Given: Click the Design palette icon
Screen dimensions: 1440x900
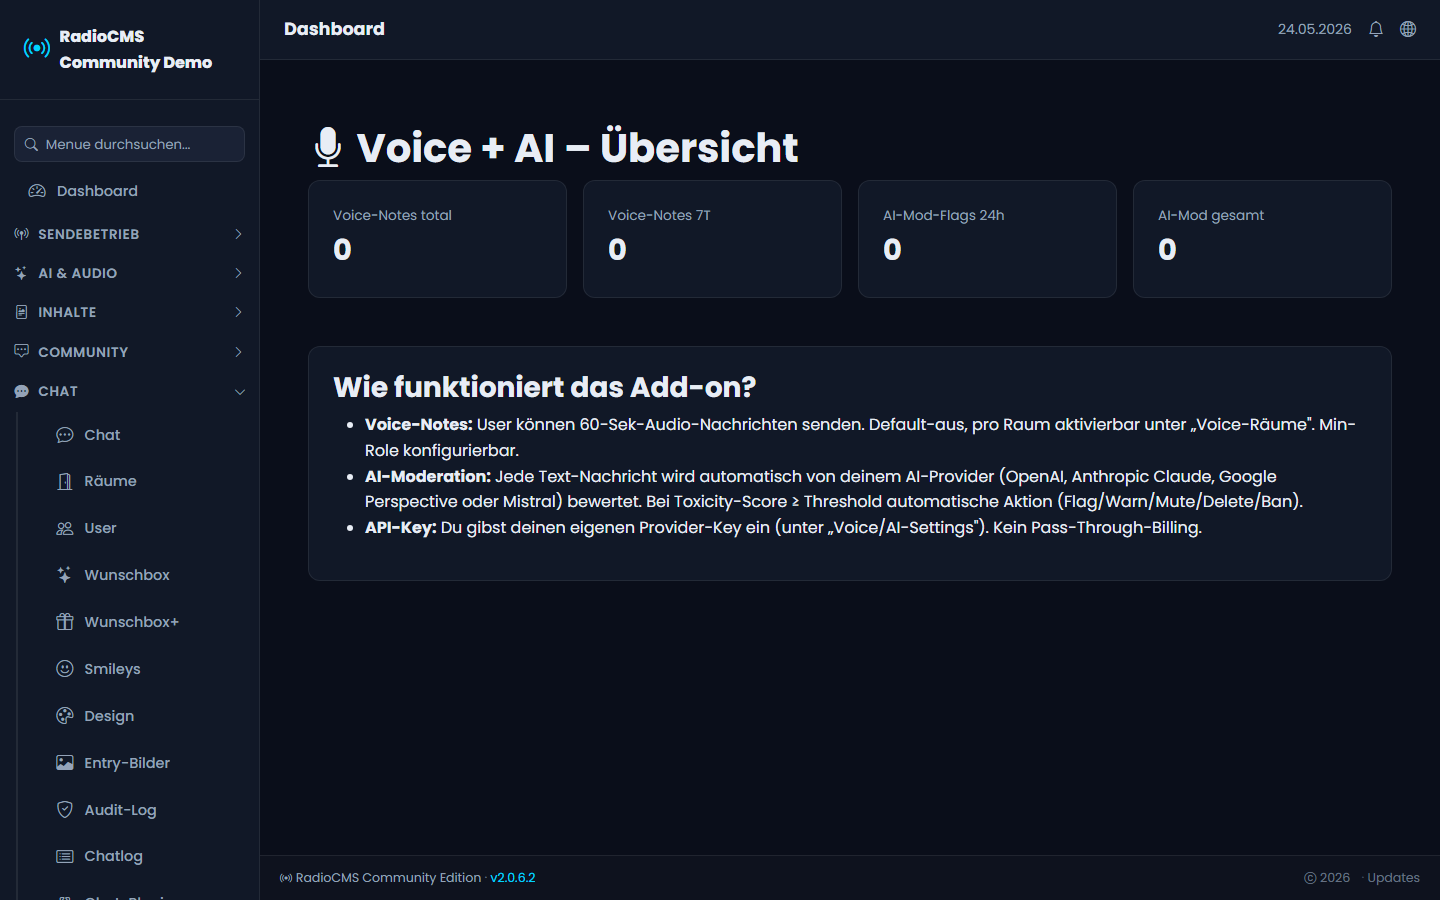Looking at the screenshot, I should 65,716.
